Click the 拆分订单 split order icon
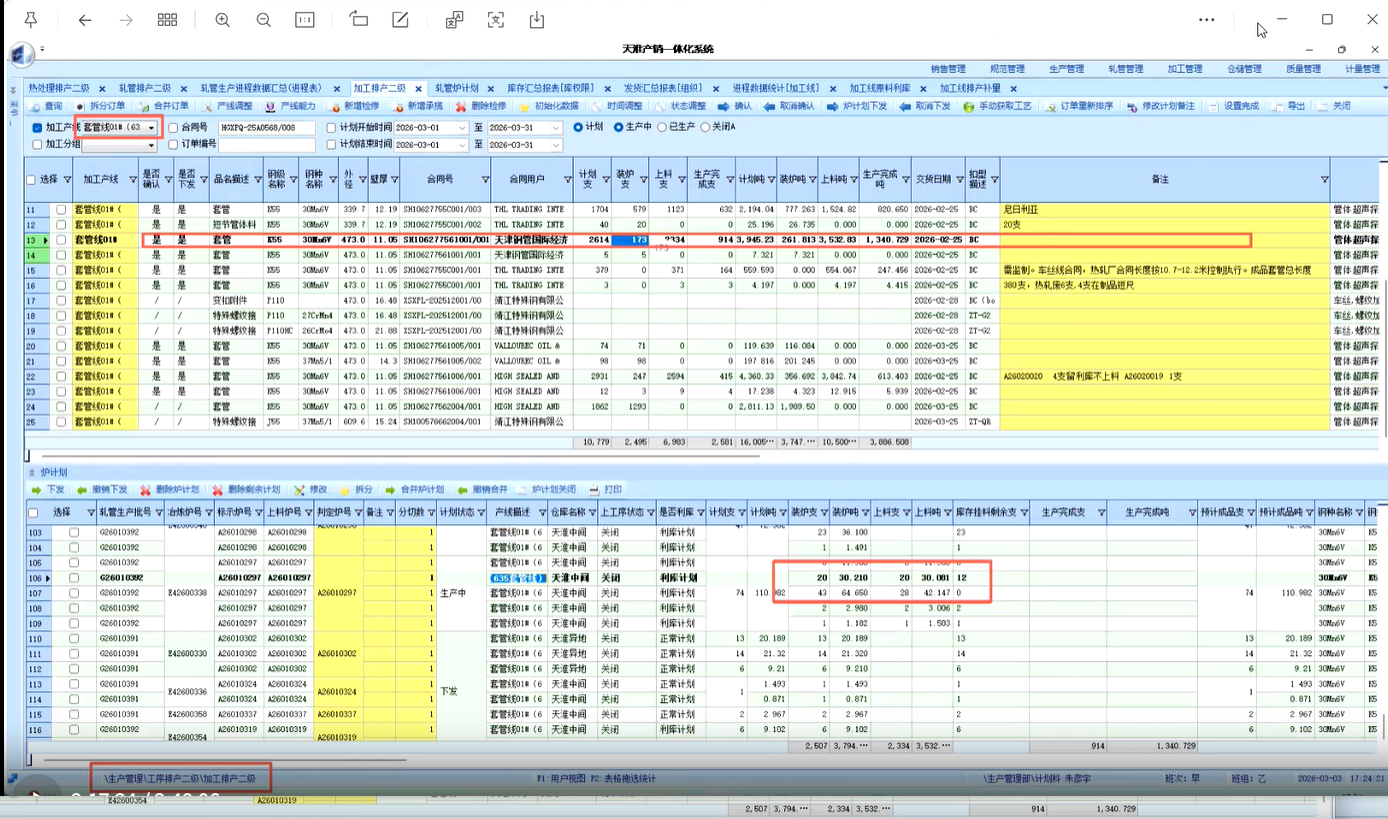Image resolution: width=1388 pixels, height=819 pixels. [x=81, y=106]
